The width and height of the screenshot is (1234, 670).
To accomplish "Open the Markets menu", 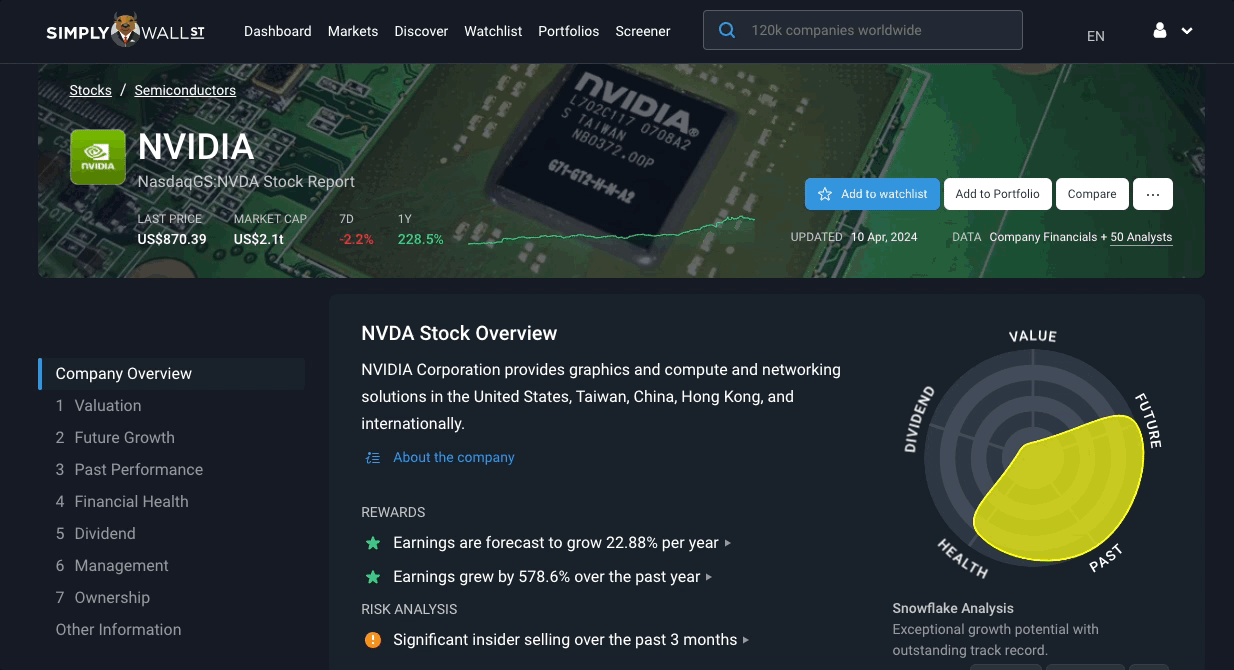I will (x=353, y=31).
